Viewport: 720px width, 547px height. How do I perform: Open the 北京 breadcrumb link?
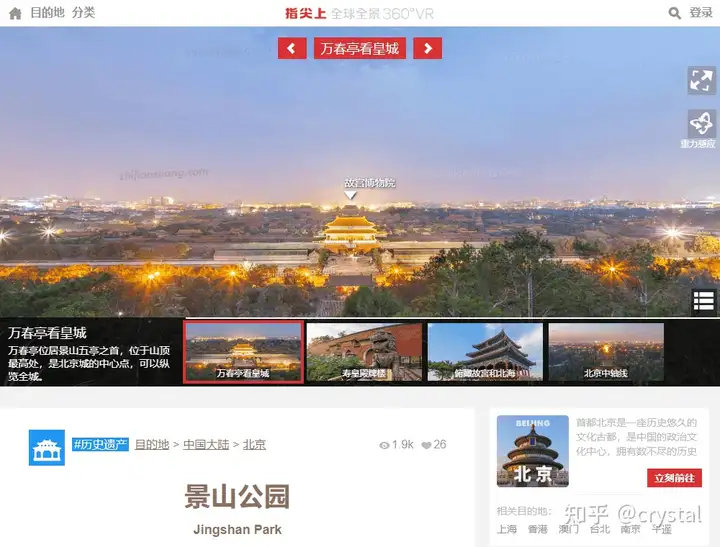point(254,445)
